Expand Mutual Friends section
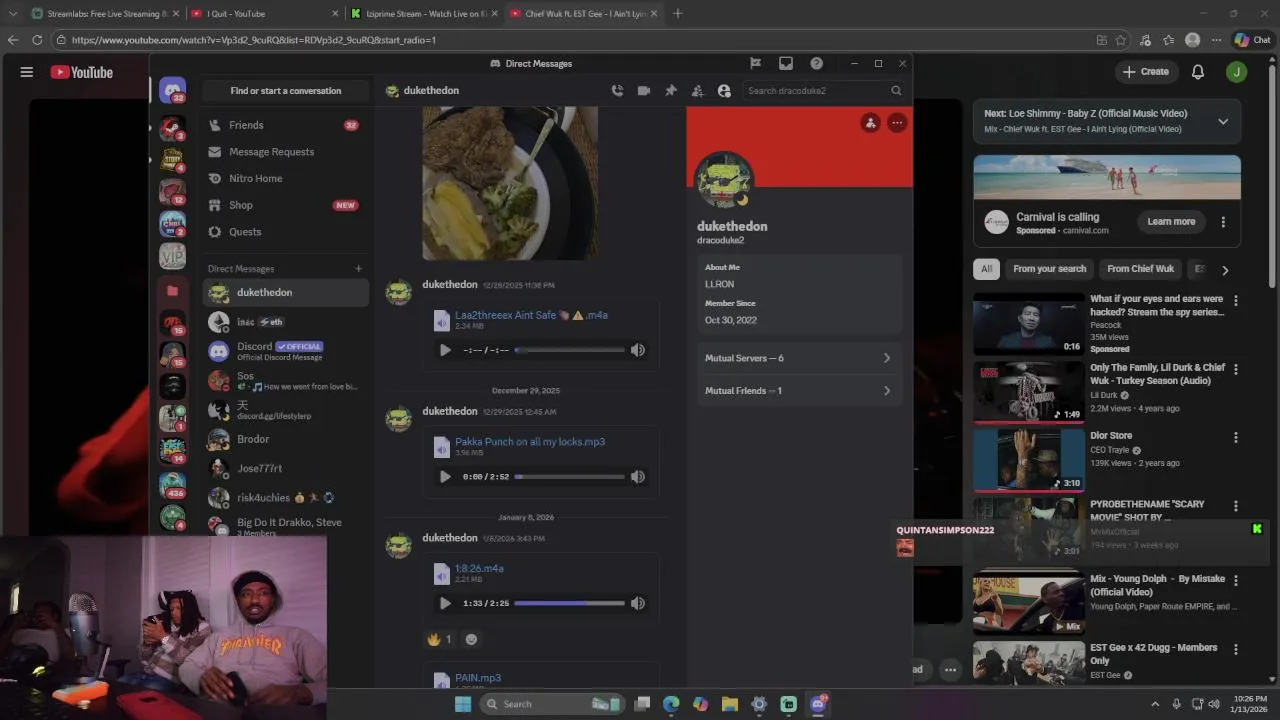The image size is (1280, 720). tap(798, 391)
